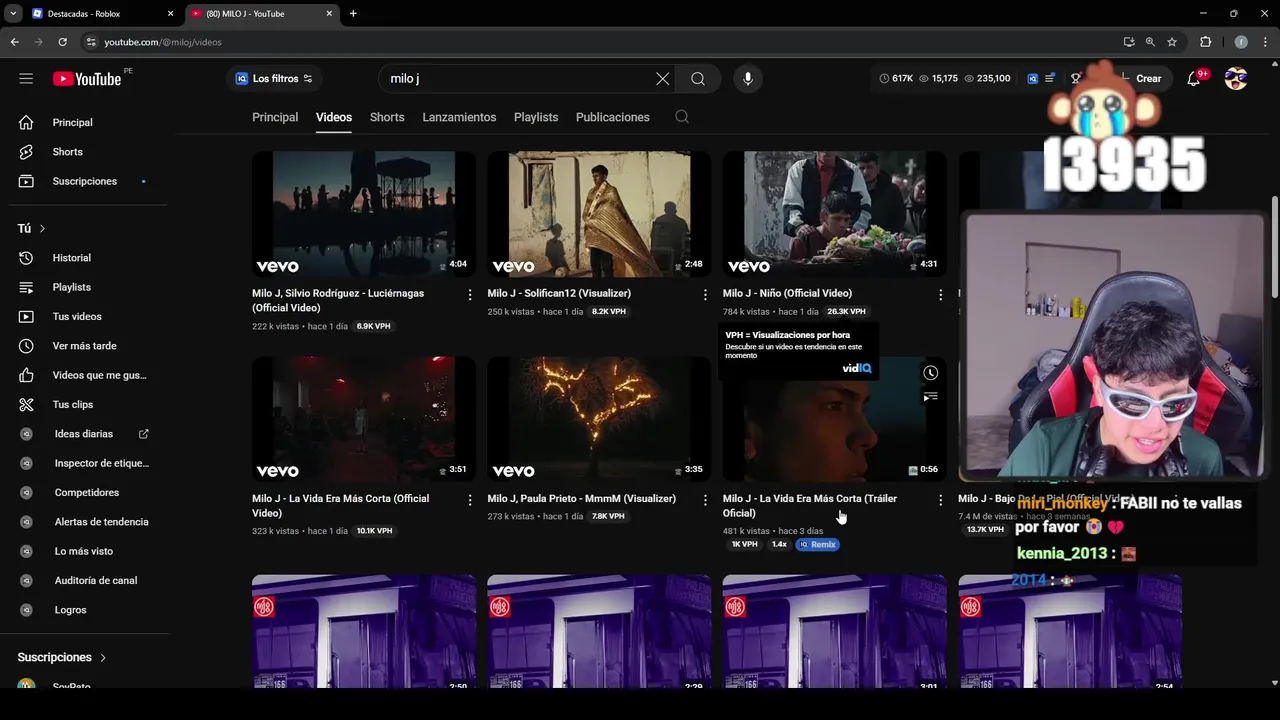Switch to the channel Principal tab
1280x720 pixels.
(275, 117)
